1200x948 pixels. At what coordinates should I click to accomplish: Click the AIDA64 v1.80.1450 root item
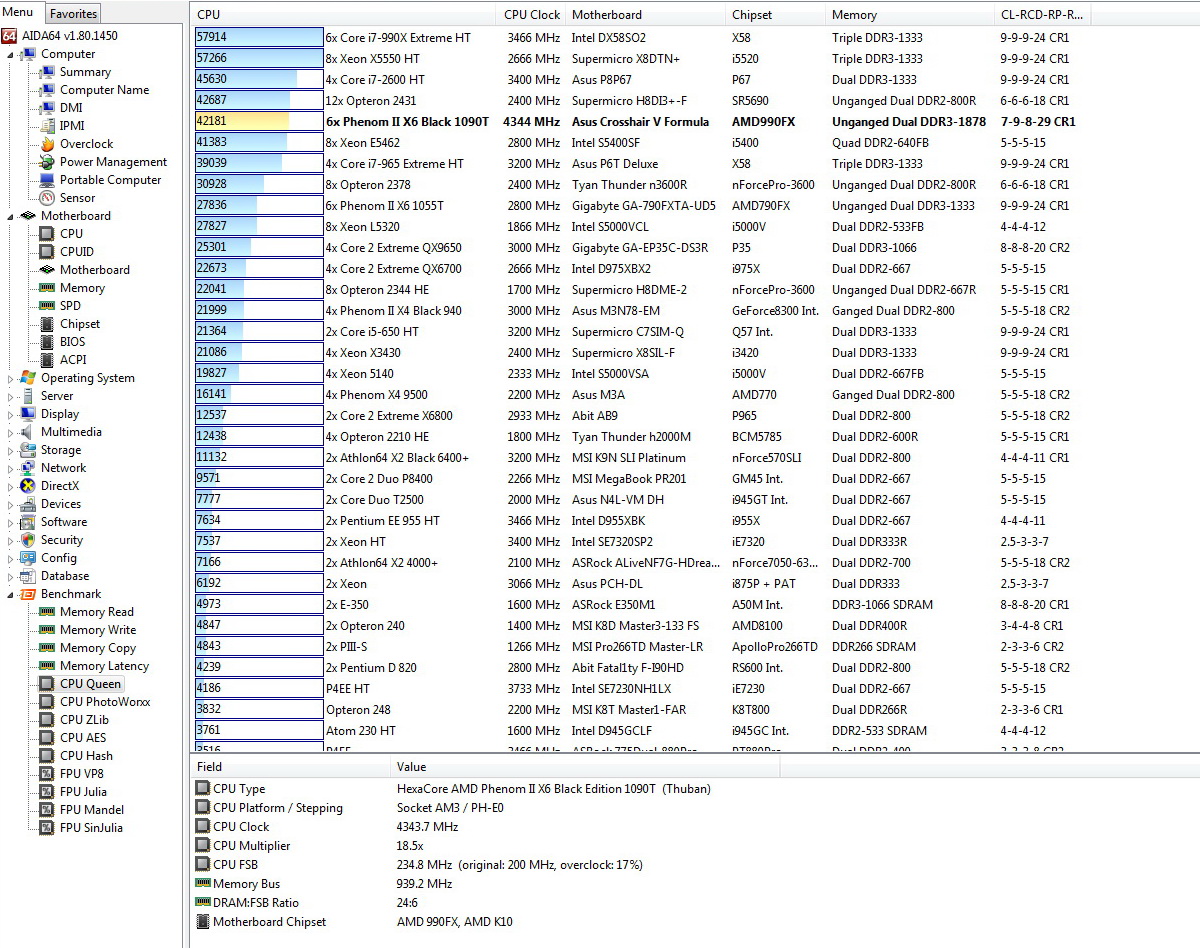68,35
